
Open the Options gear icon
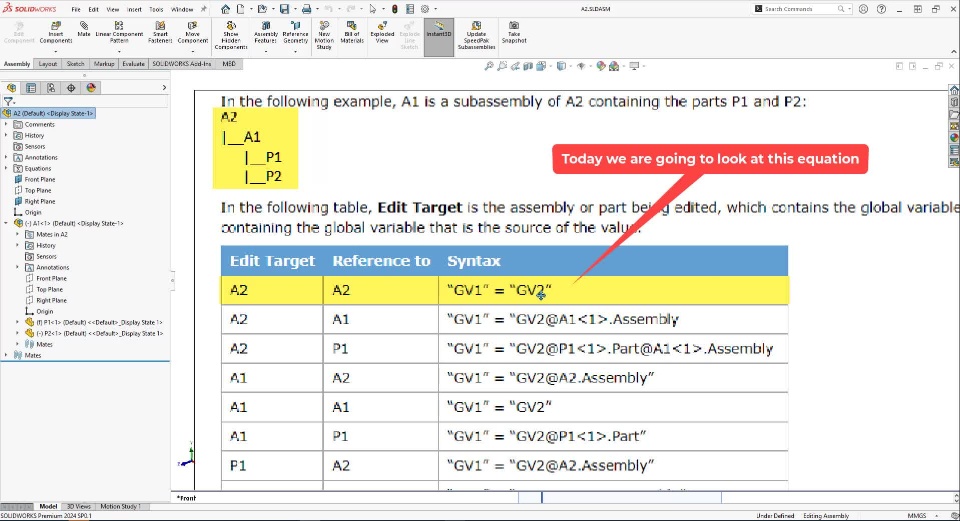[425, 9]
